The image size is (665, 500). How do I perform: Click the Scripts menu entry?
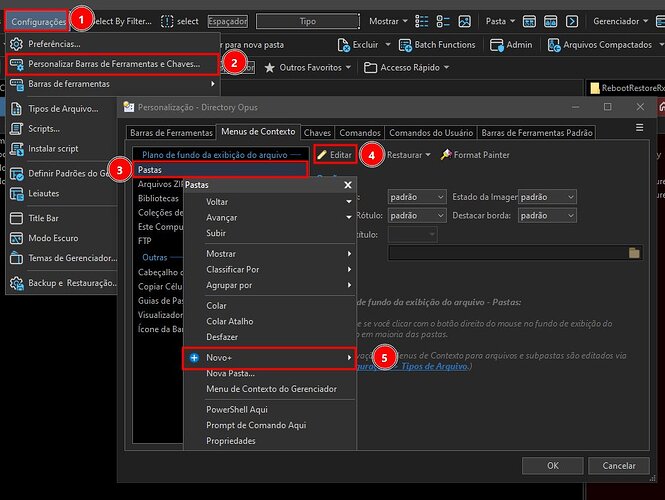pyautogui.click(x=44, y=129)
